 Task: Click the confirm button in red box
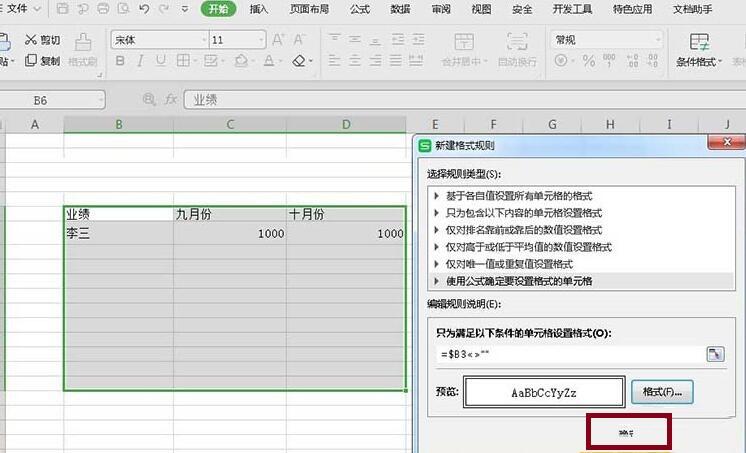point(628,433)
